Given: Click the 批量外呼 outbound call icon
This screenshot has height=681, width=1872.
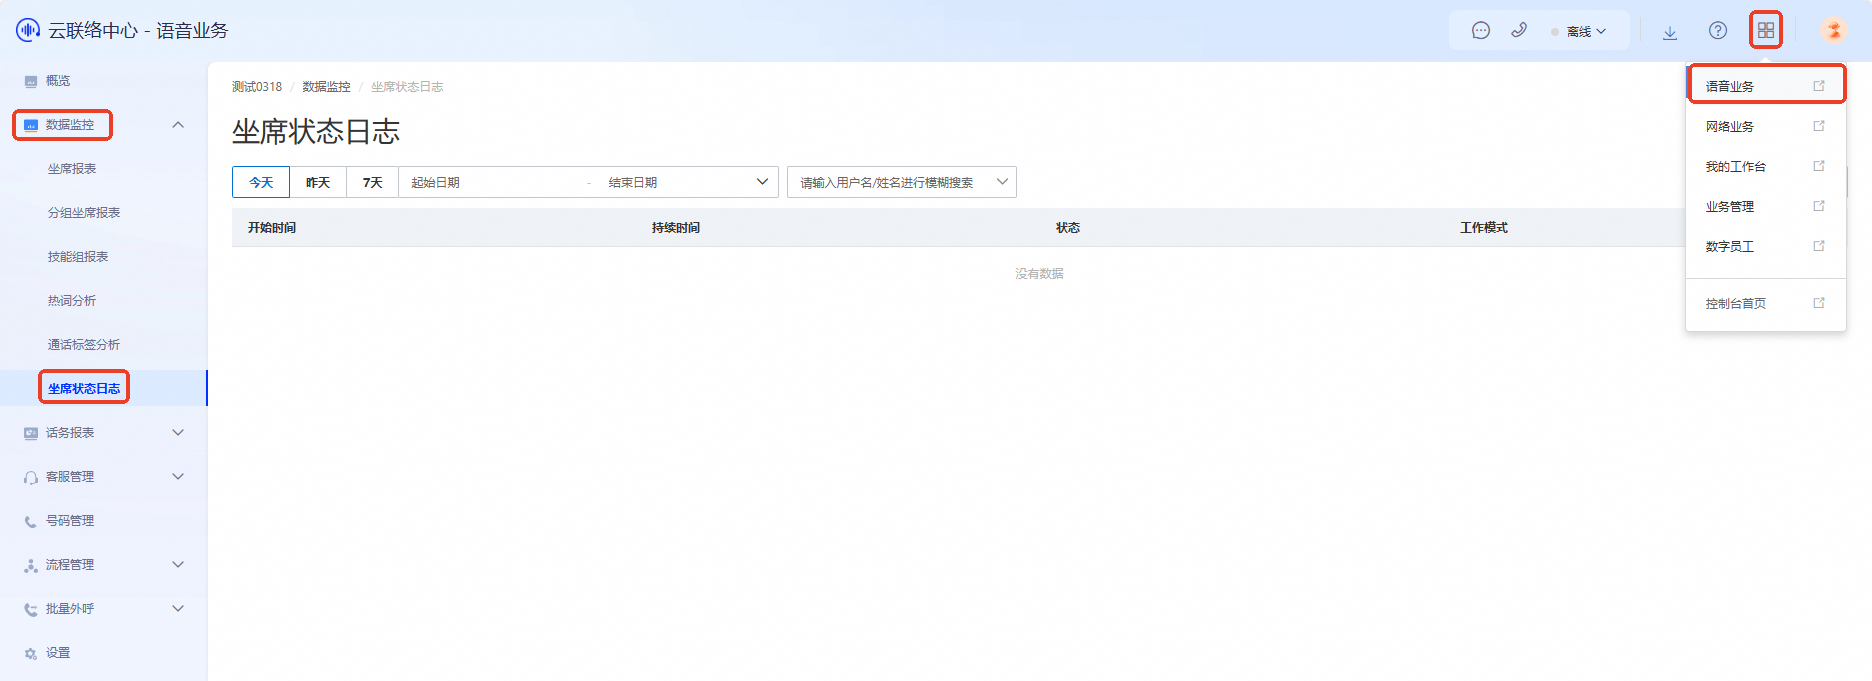Looking at the screenshot, I should (31, 609).
